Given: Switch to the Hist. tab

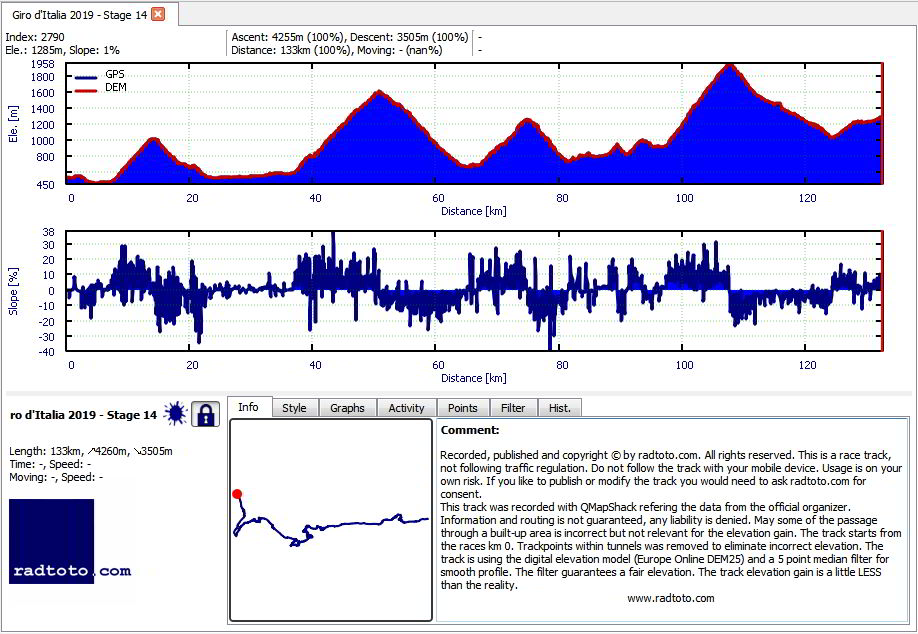Looking at the screenshot, I should pyautogui.click(x=560, y=408).
